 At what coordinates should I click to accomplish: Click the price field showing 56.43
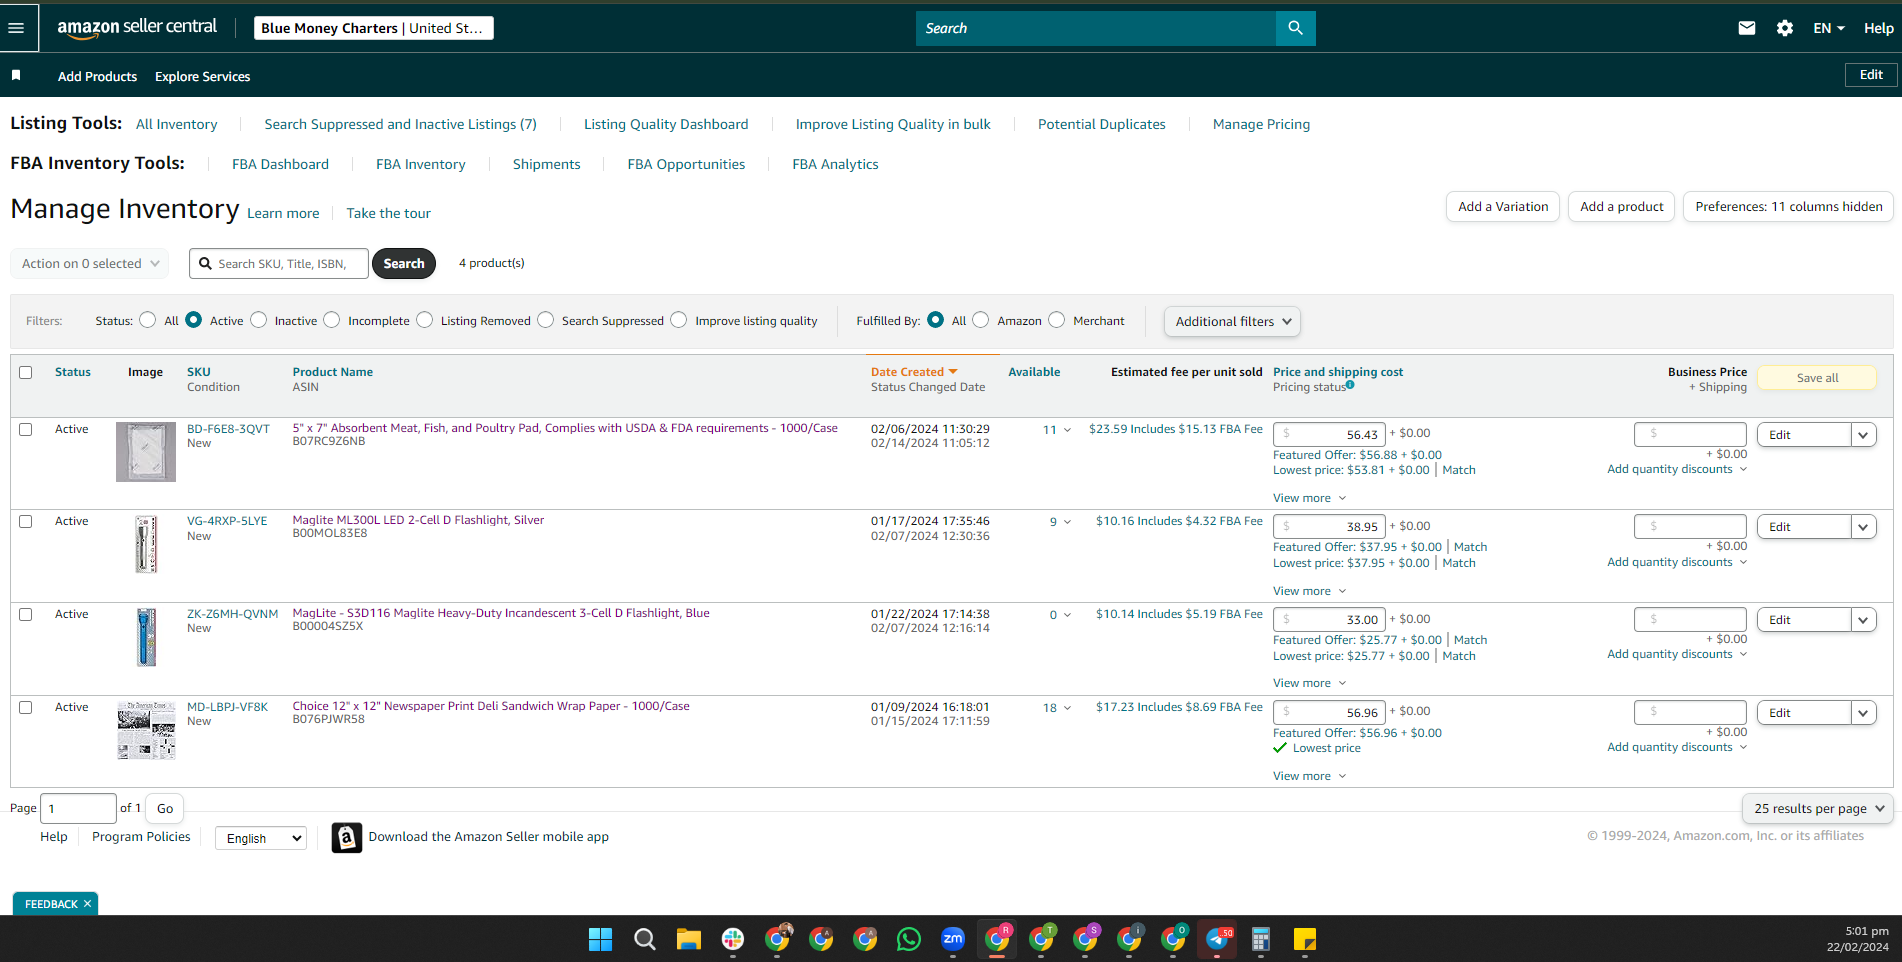tap(1329, 434)
